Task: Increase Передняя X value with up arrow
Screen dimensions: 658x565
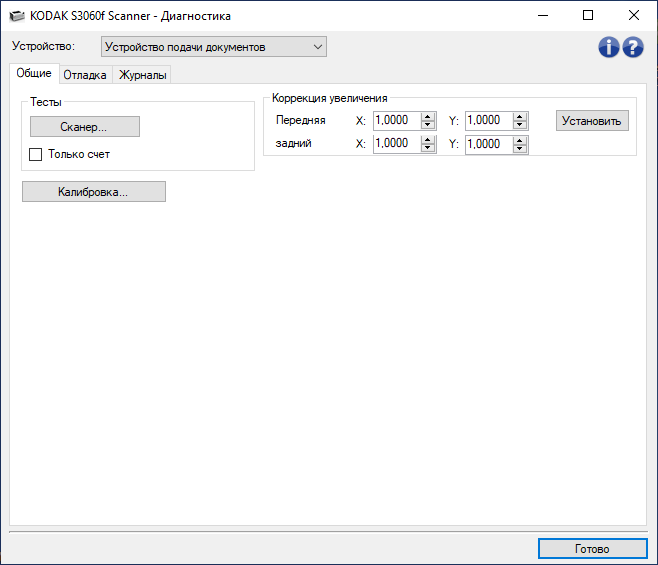Action: coord(428,117)
